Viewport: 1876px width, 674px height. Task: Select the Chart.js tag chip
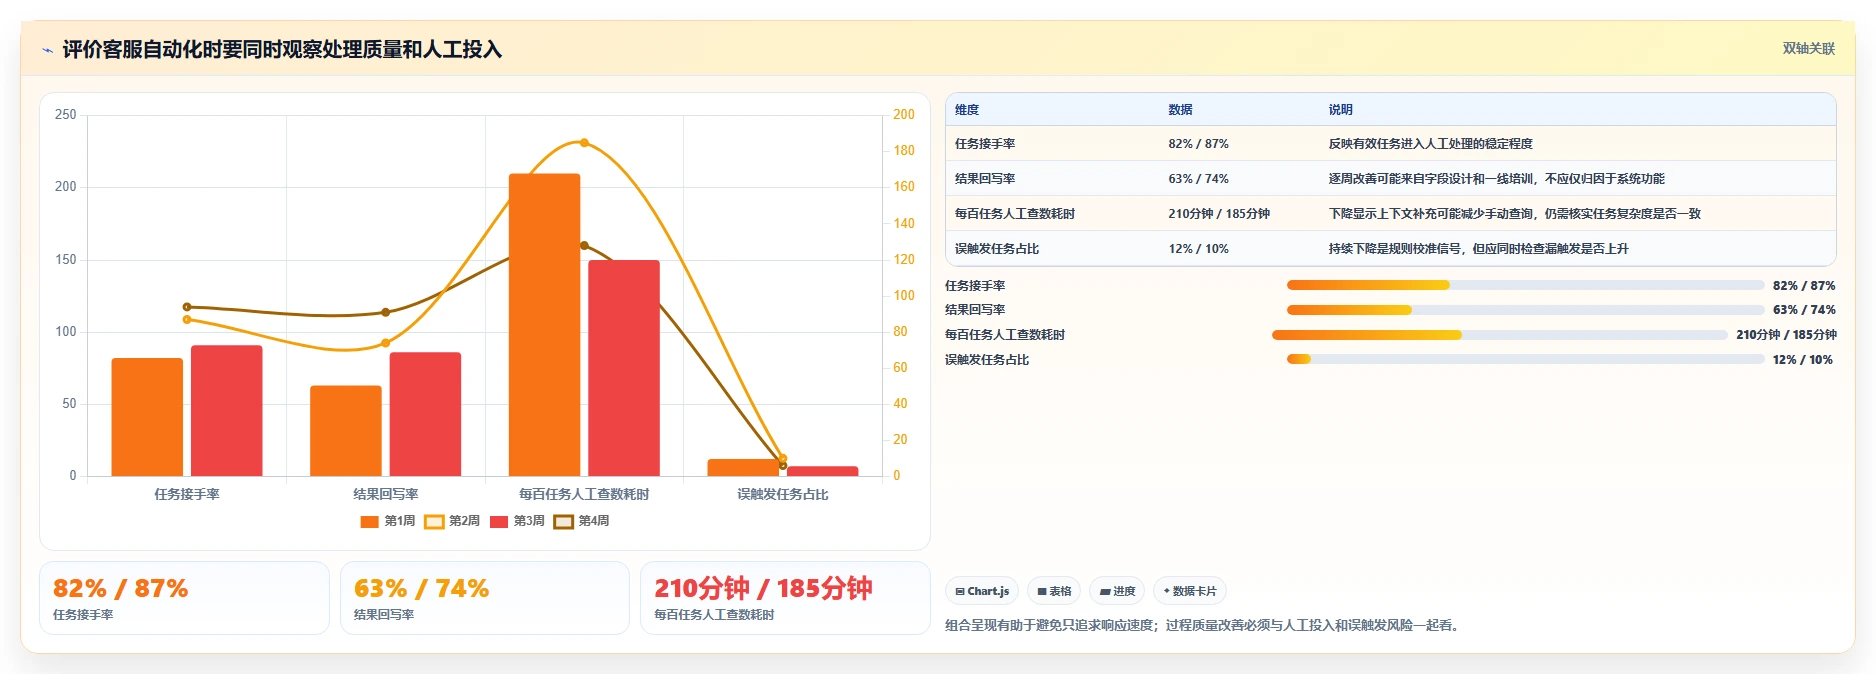pos(982,591)
